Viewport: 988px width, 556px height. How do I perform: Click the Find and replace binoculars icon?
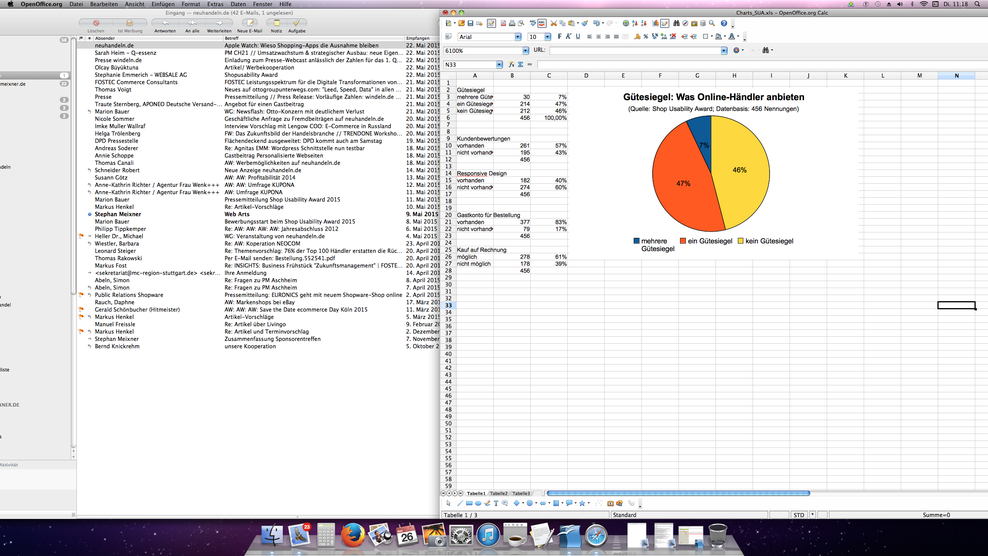click(x=677, y=23)
